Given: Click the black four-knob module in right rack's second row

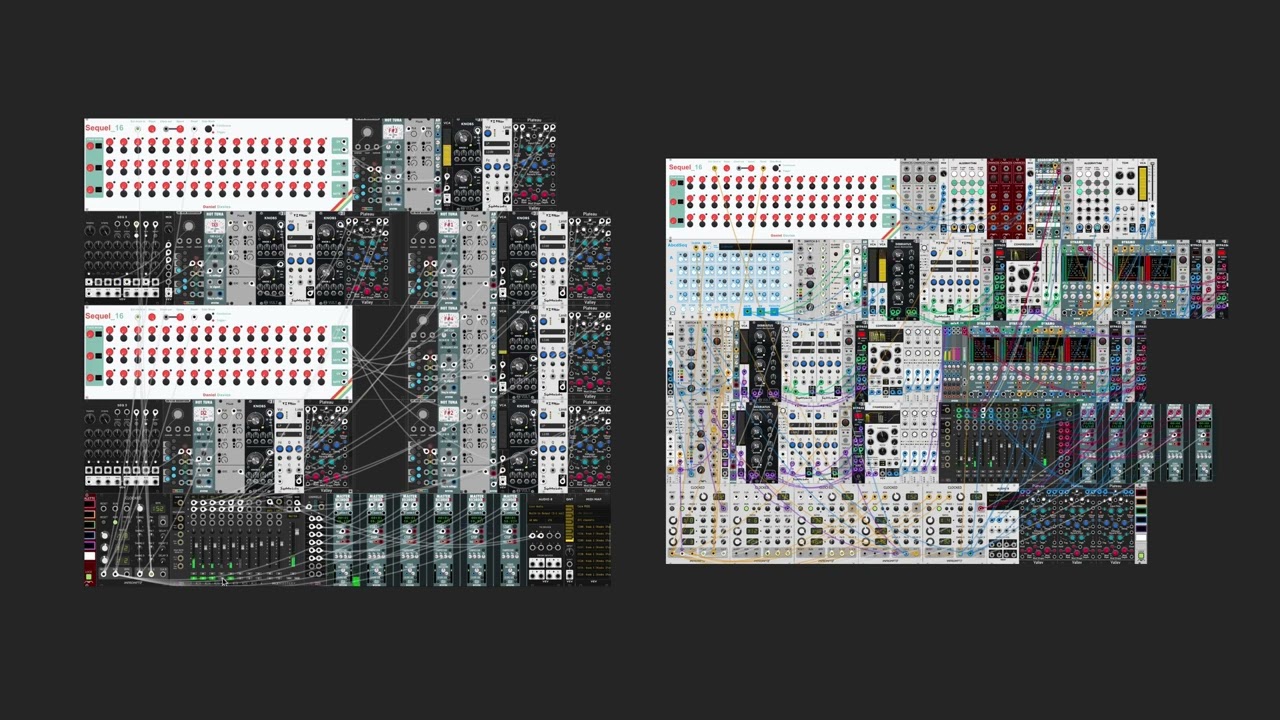Looking at the screenshot, I should click(902, 280).
